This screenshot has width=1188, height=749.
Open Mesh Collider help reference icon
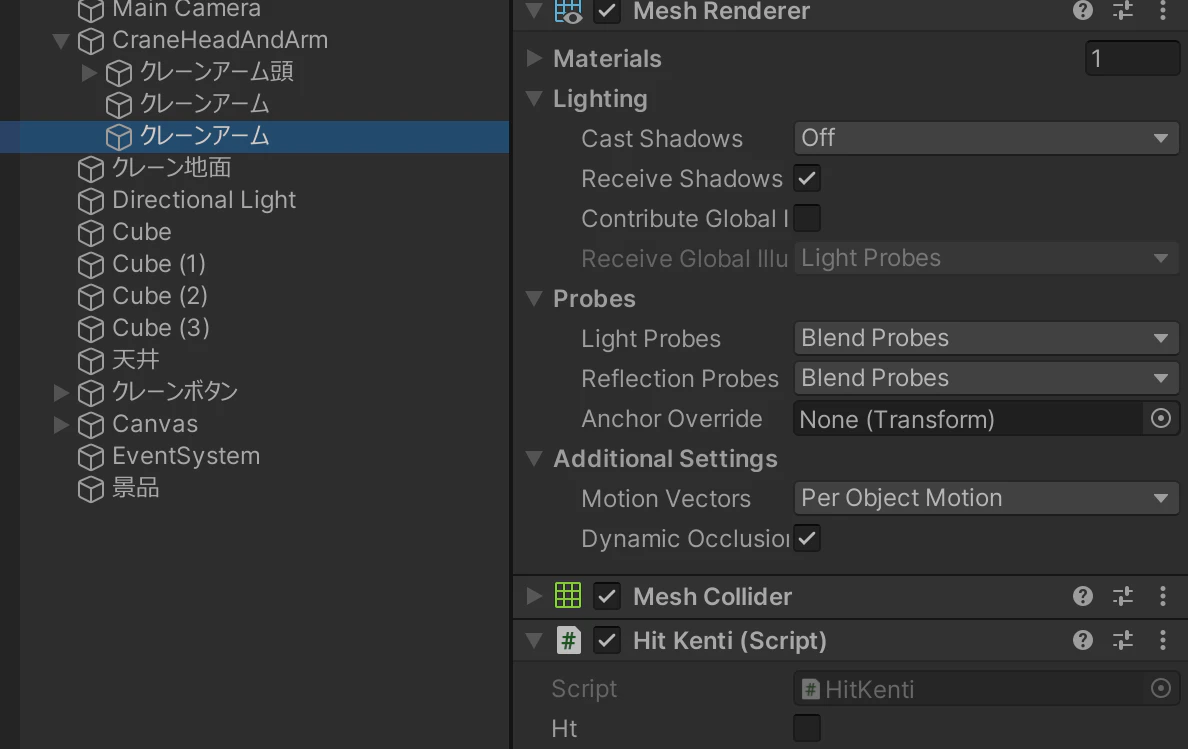coord(1083,596)
